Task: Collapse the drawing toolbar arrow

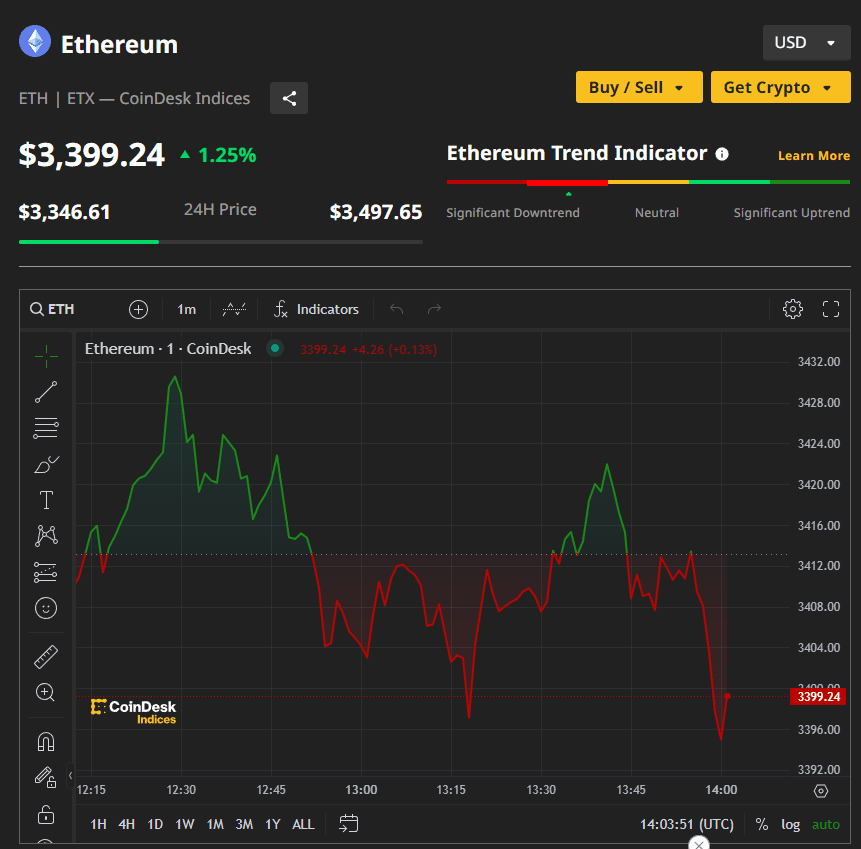Action: (70, 775)
